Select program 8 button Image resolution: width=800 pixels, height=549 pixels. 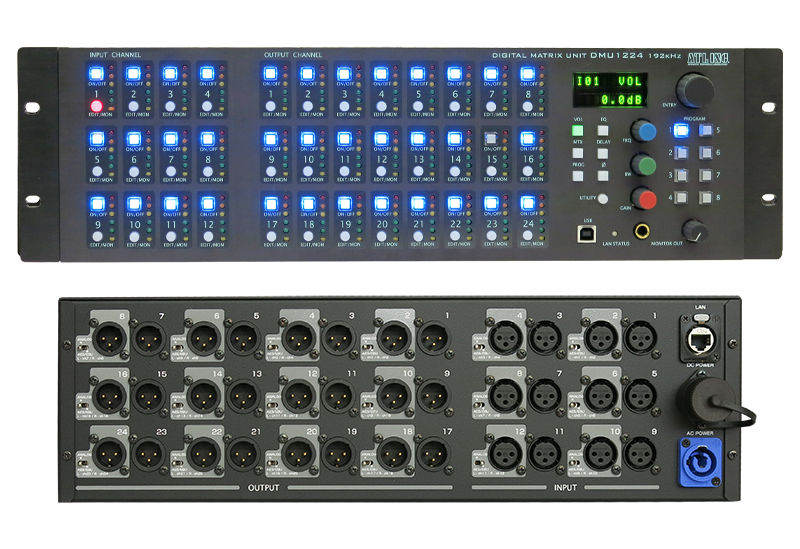click(x=706, y=198)
